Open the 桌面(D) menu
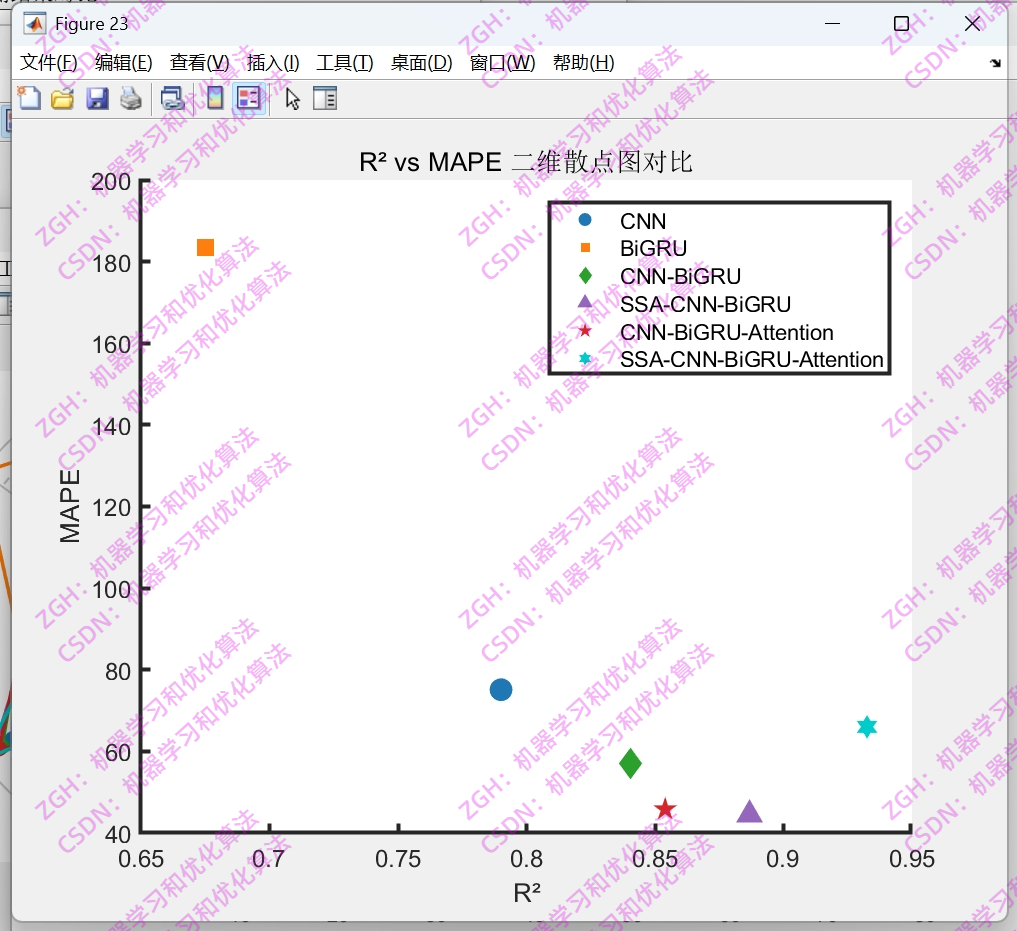Screen dimensions: 1017x931 (422, 63)
